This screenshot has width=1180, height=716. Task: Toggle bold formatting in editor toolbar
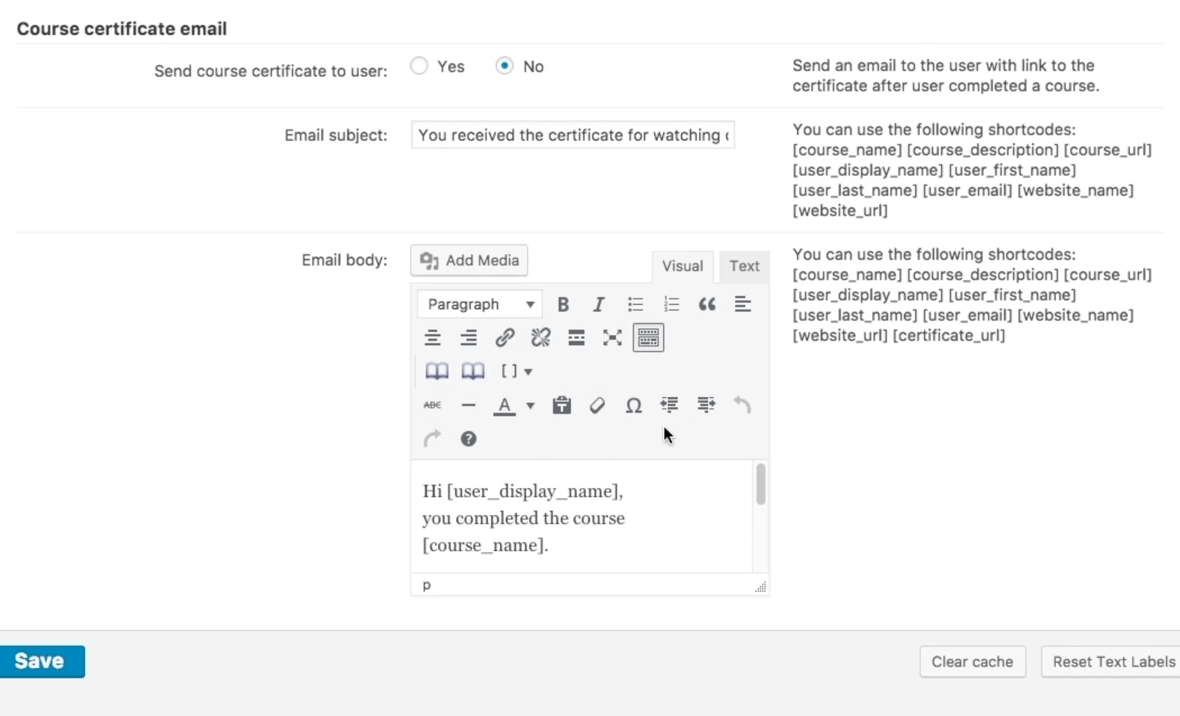[x=563, y=304]
